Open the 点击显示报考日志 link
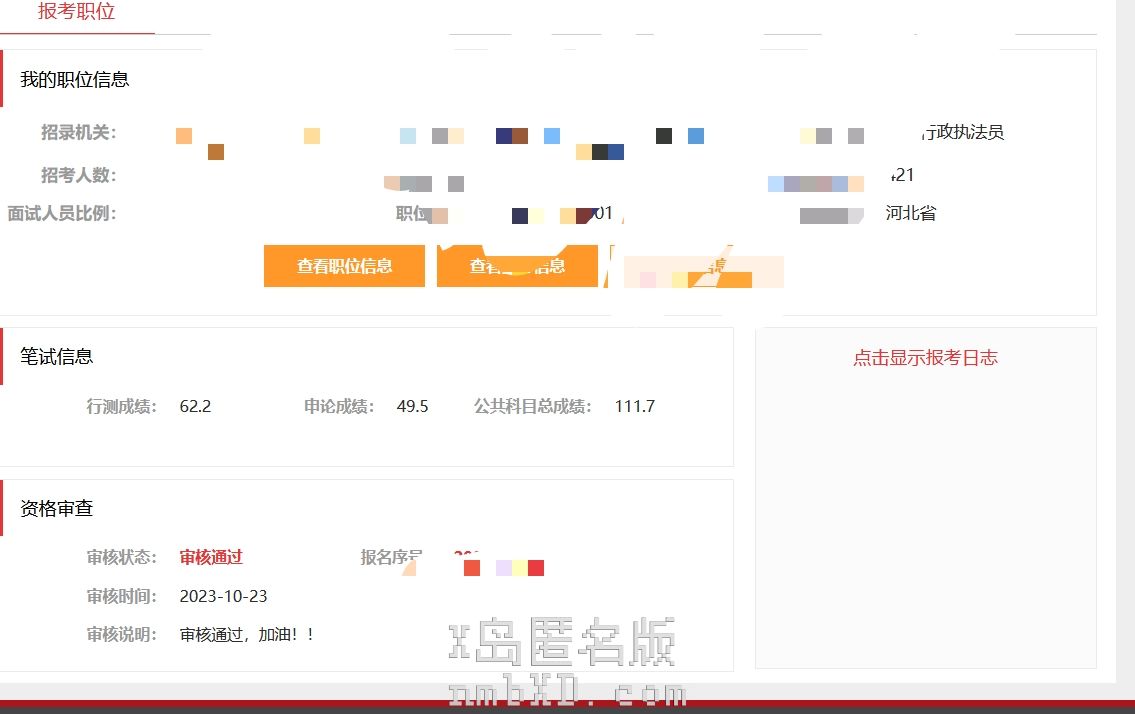Viewport: 1135px width, 714px height. 925,357
